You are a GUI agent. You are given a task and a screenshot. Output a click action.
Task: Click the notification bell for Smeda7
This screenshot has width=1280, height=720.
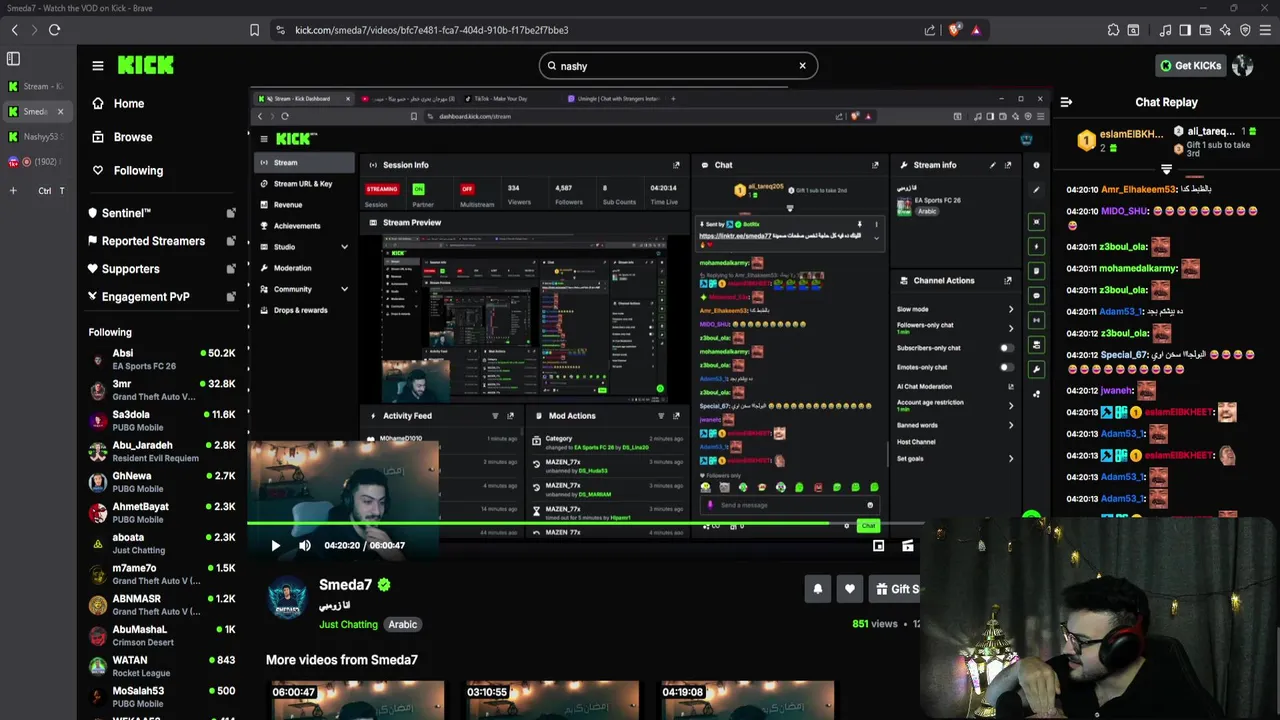click(817, 589)
